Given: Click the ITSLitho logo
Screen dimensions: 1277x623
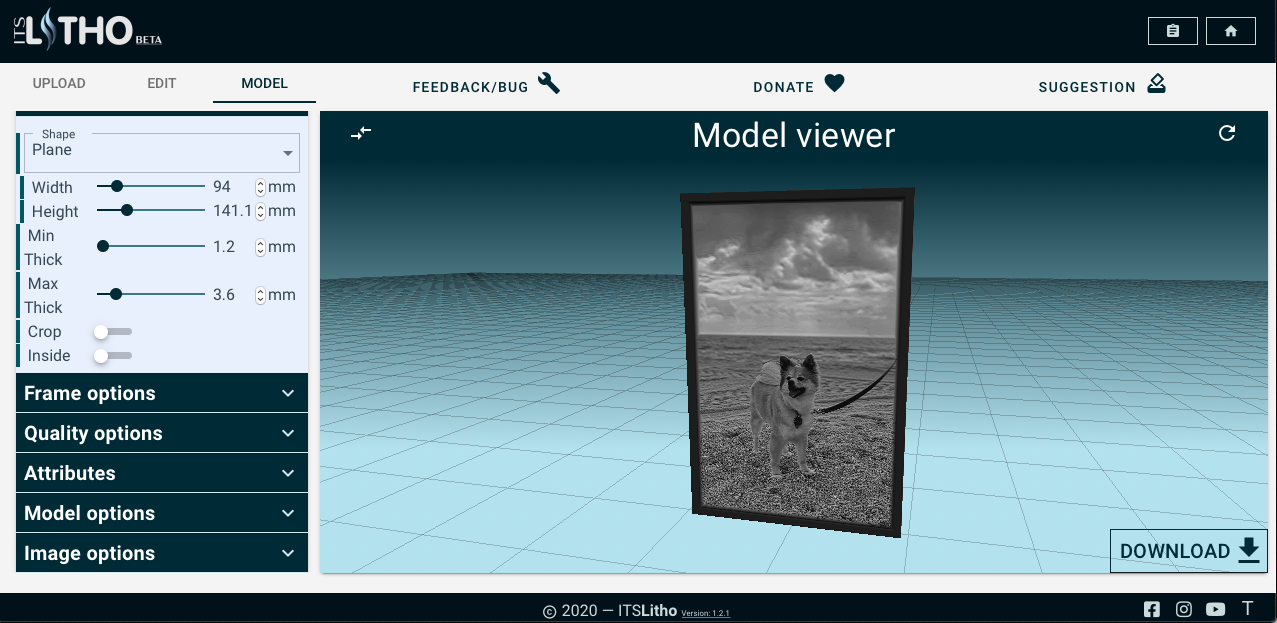Looking at the screenshot, I should [87, 28].
